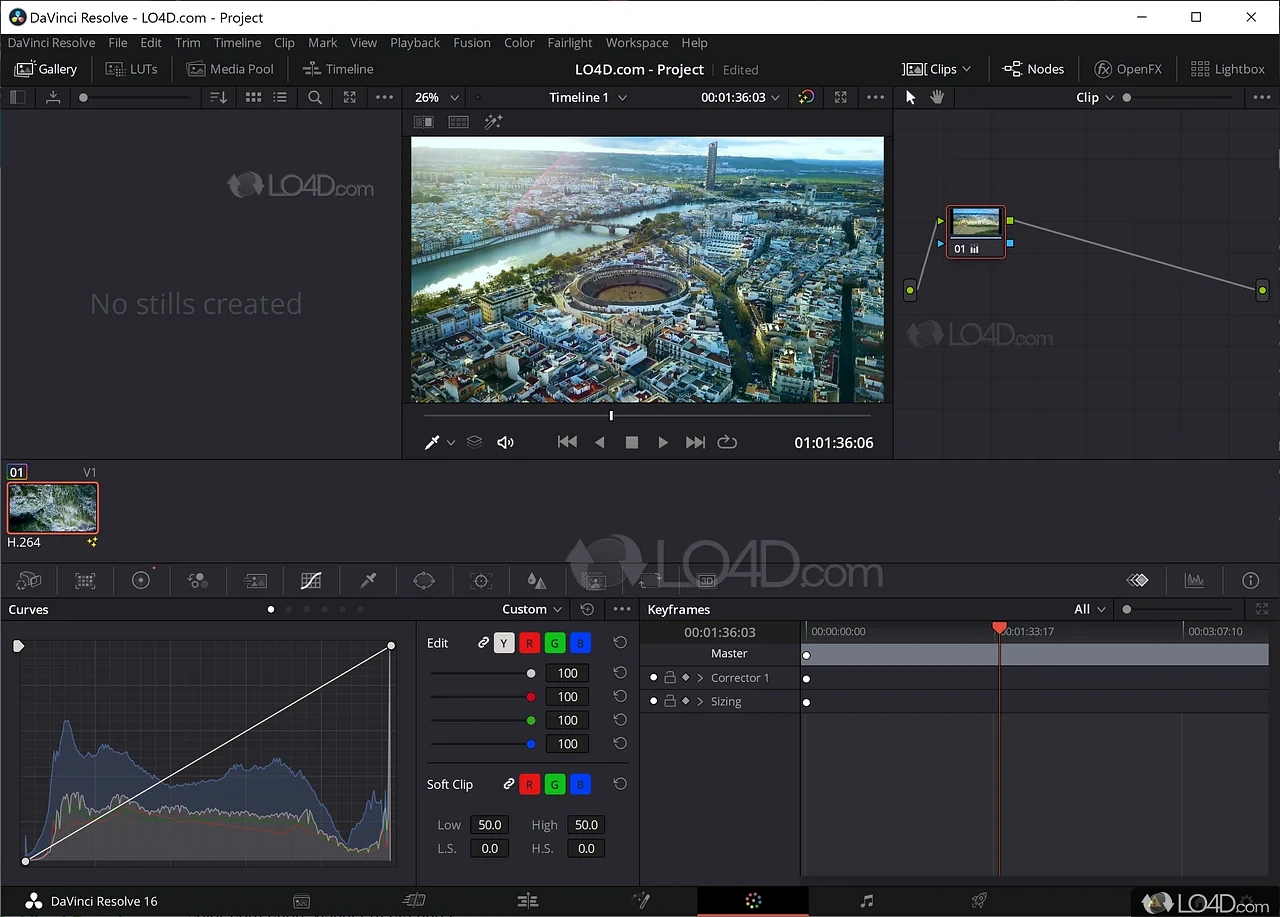Toggle the Y luminance channel button
This screenshot has width=1280, height=917.
coord(504,643)
